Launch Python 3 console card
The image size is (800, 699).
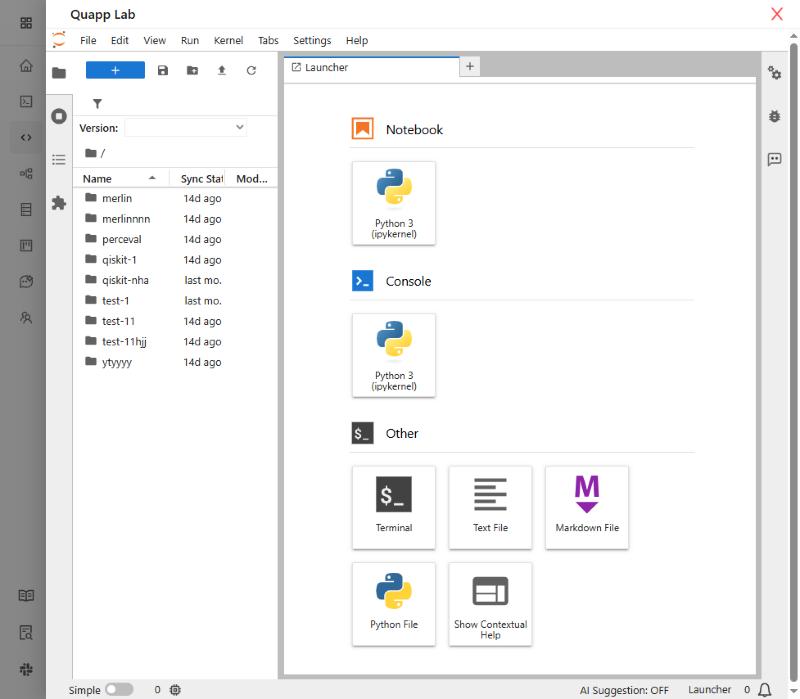(x=394, y=355)
